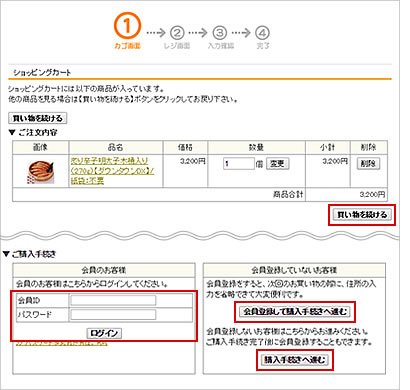Focus the 会員ID input field

click(x=113, y=300)
